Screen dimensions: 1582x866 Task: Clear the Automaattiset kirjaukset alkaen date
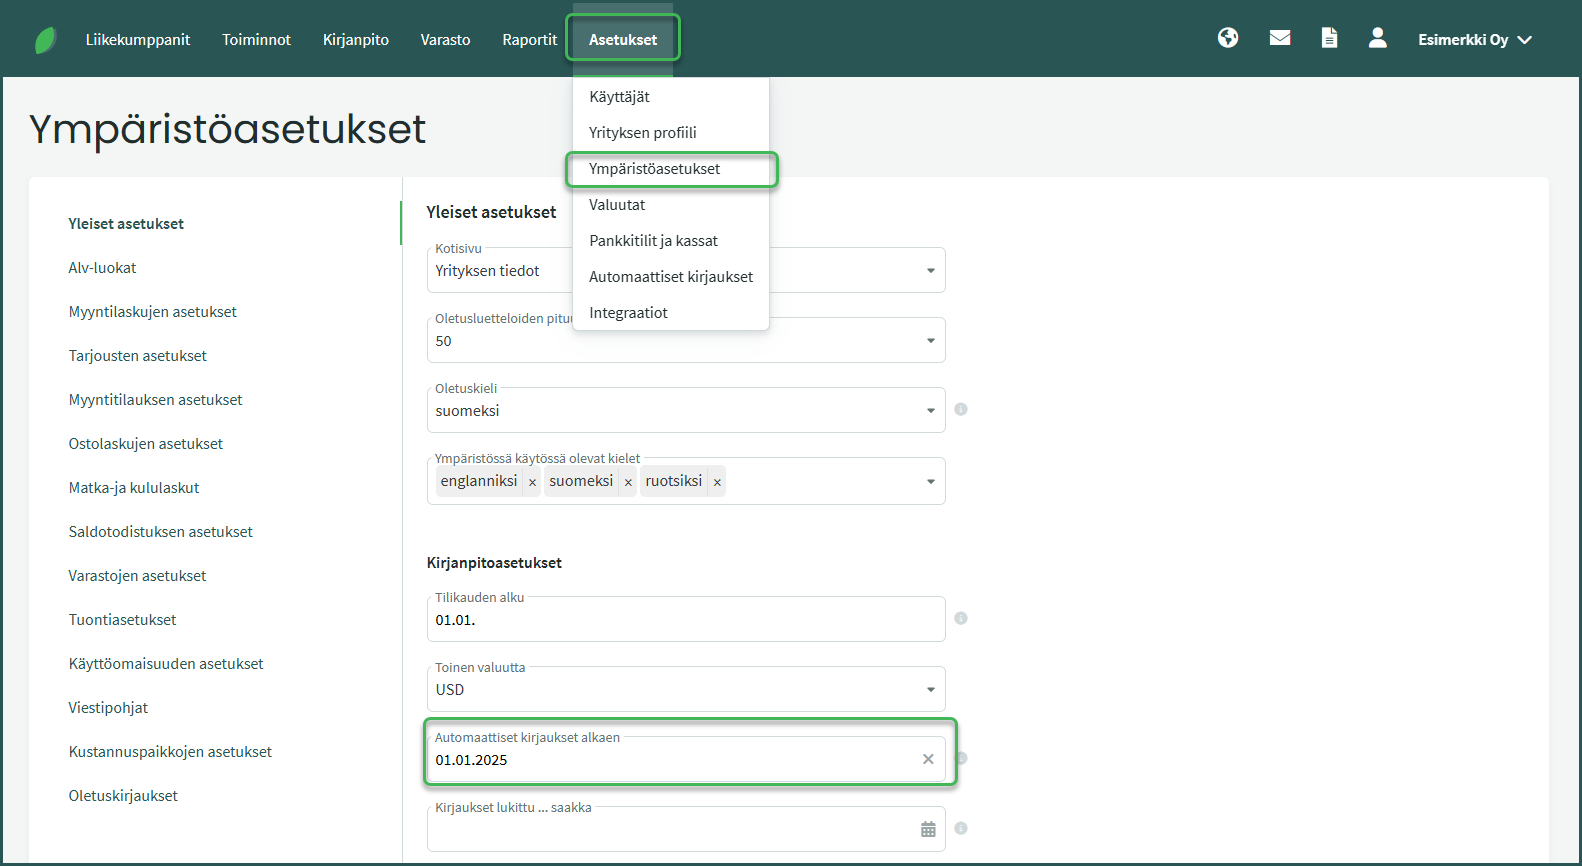pyautogui.click(x=928, y=759)
